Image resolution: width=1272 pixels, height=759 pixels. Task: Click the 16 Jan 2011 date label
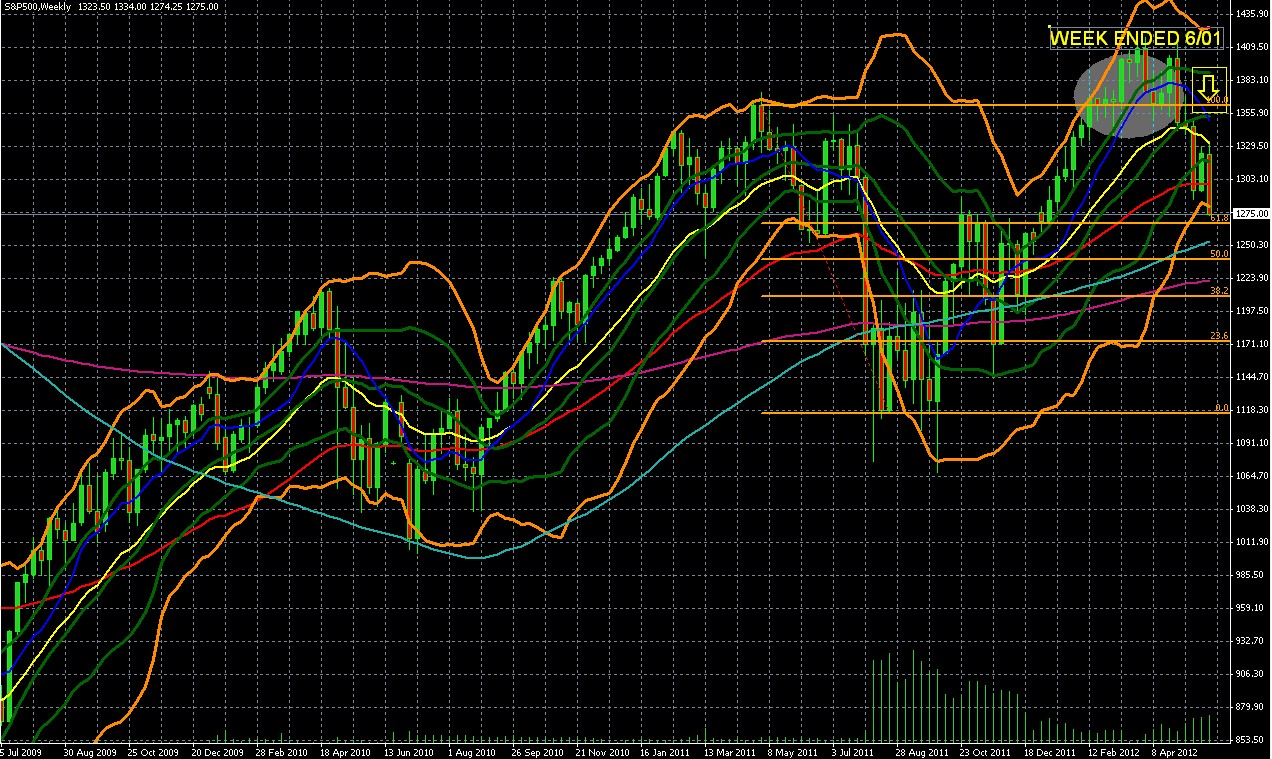tap(665, 751)
